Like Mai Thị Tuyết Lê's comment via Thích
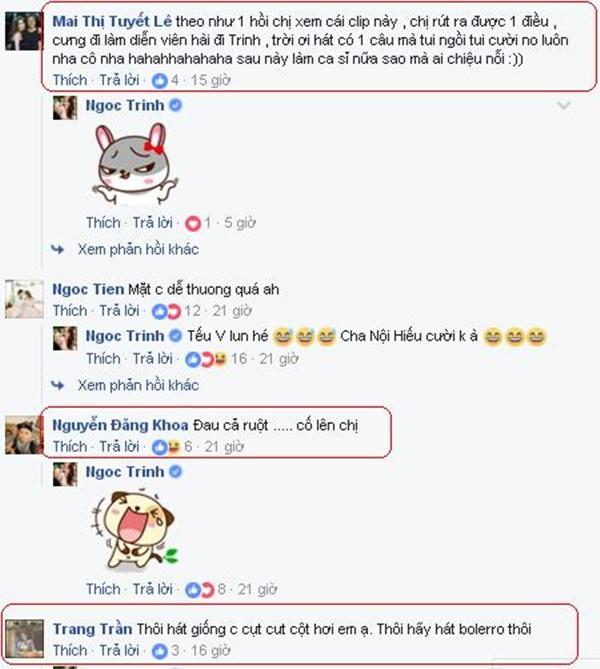The width and height of the screenshot is (600, 669). click(70, 80)
